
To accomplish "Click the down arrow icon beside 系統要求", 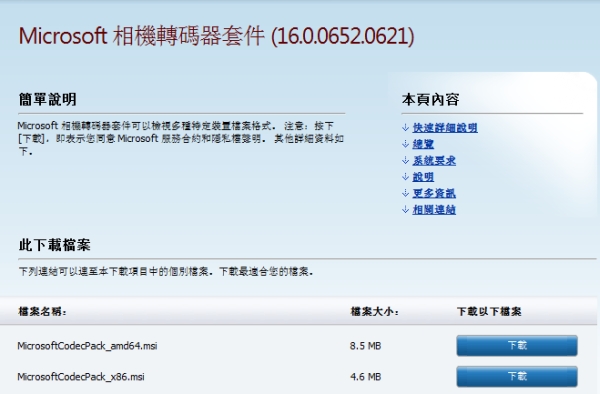I will [406, 161].
